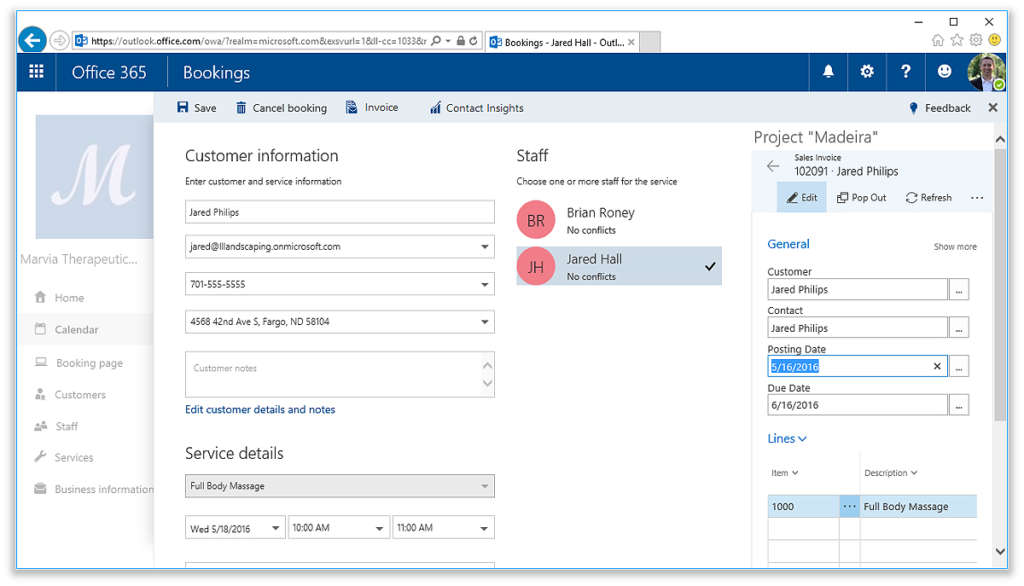Click the General section heading

pyautogui.click(x=788, y=244)
